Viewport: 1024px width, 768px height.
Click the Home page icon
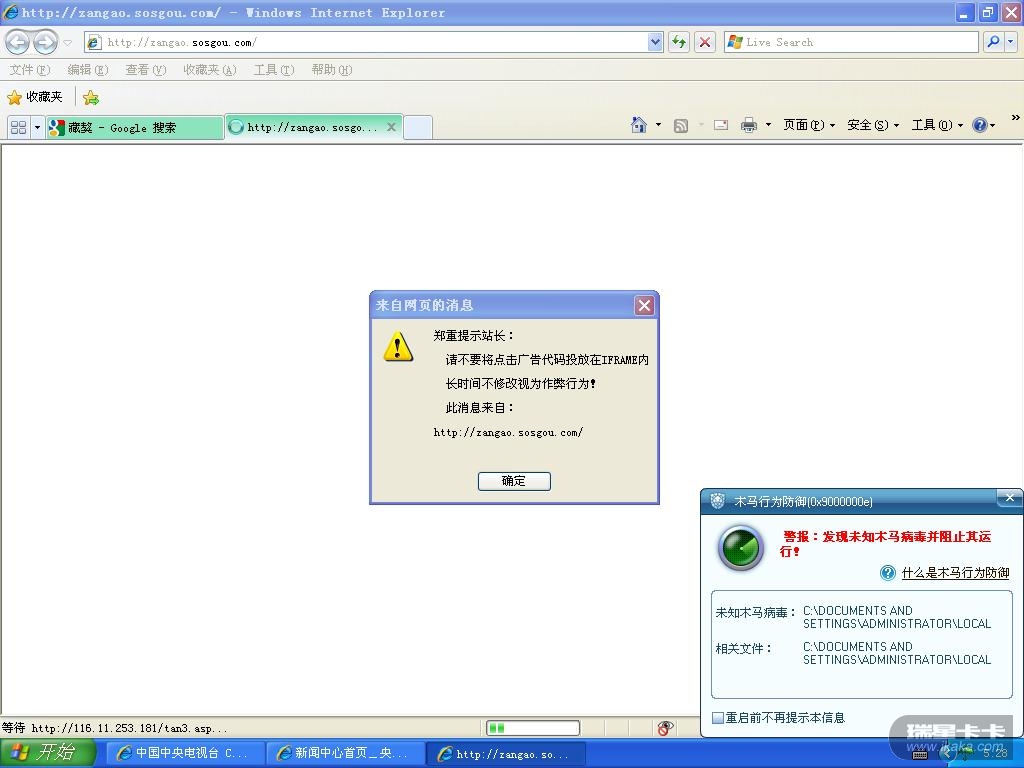click(x=639, y=125)
